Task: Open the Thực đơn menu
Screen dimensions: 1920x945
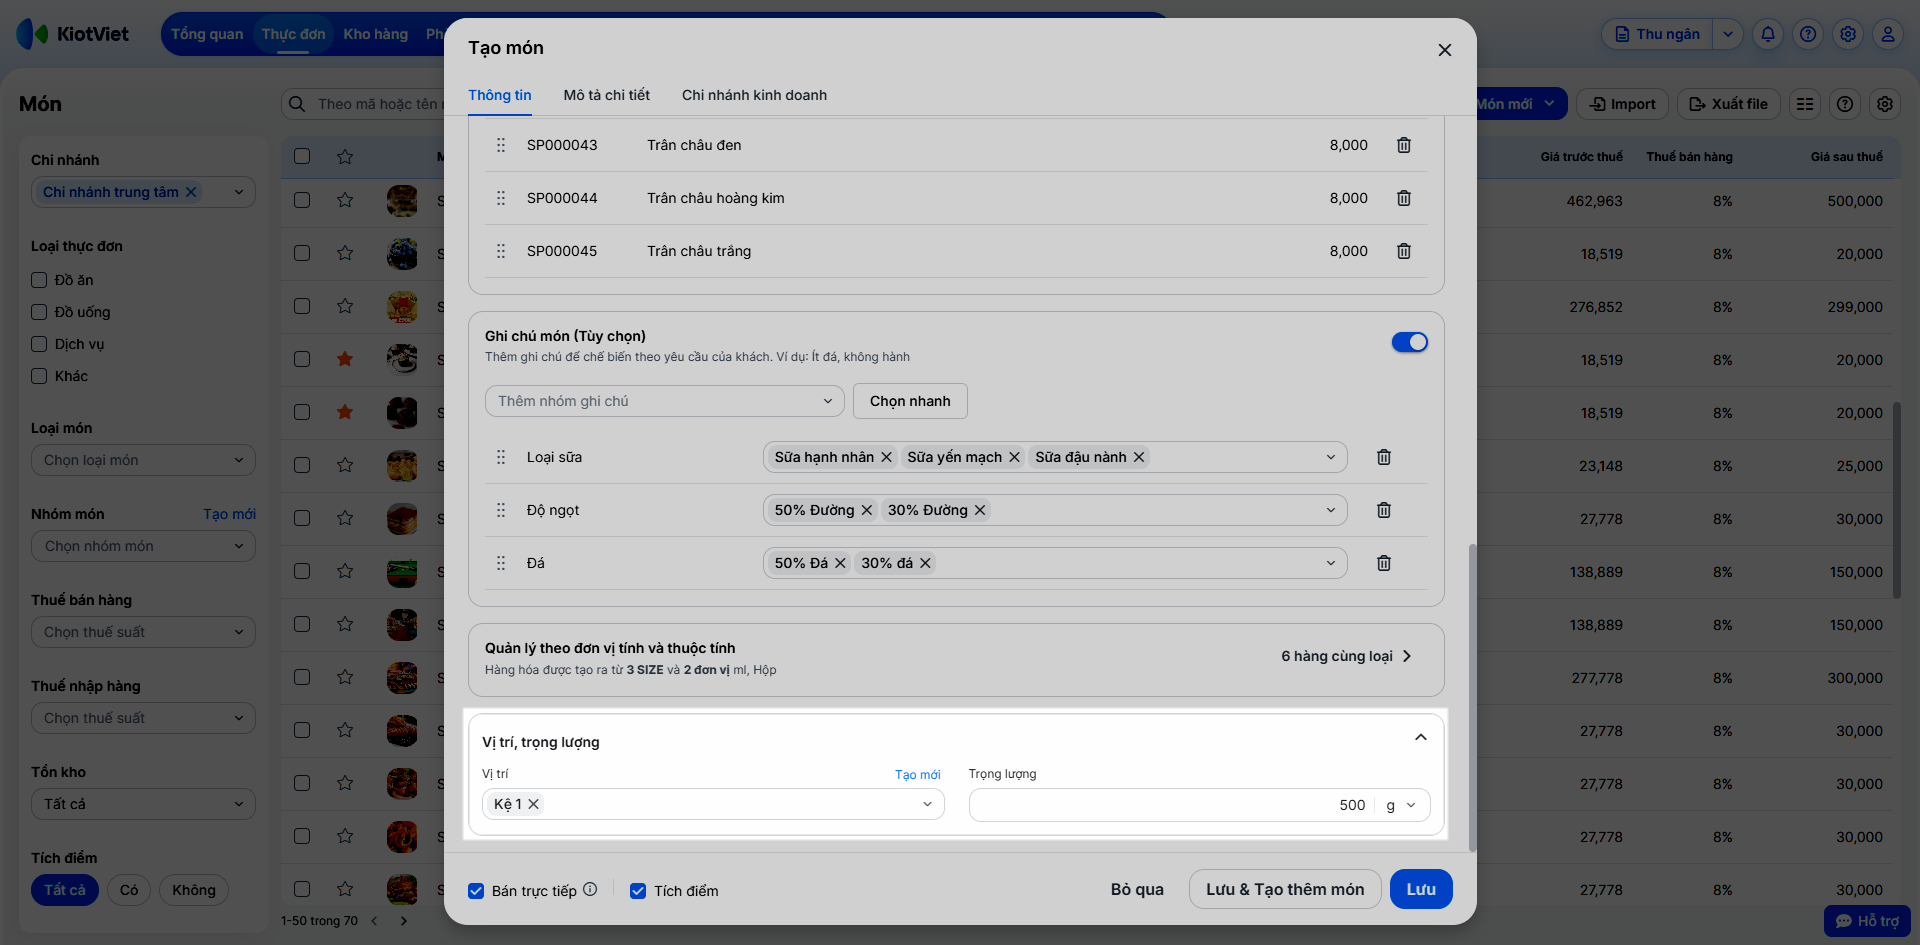Action: click(293, 34)
